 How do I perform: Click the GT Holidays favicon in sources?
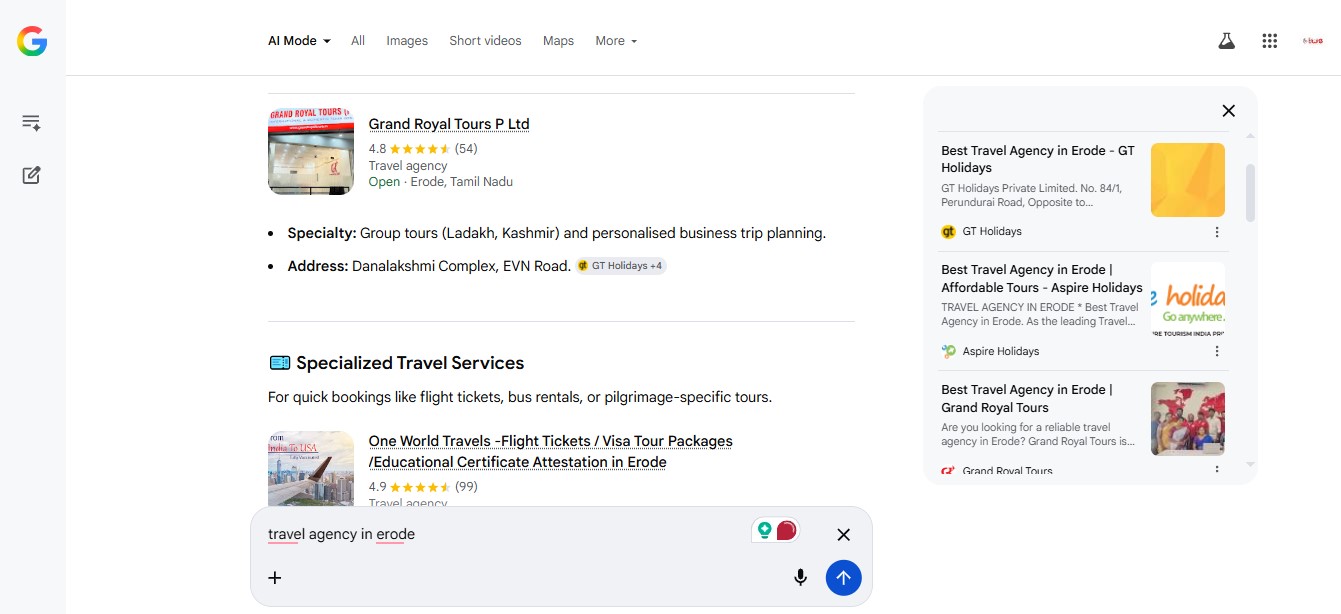coord(949,231)
